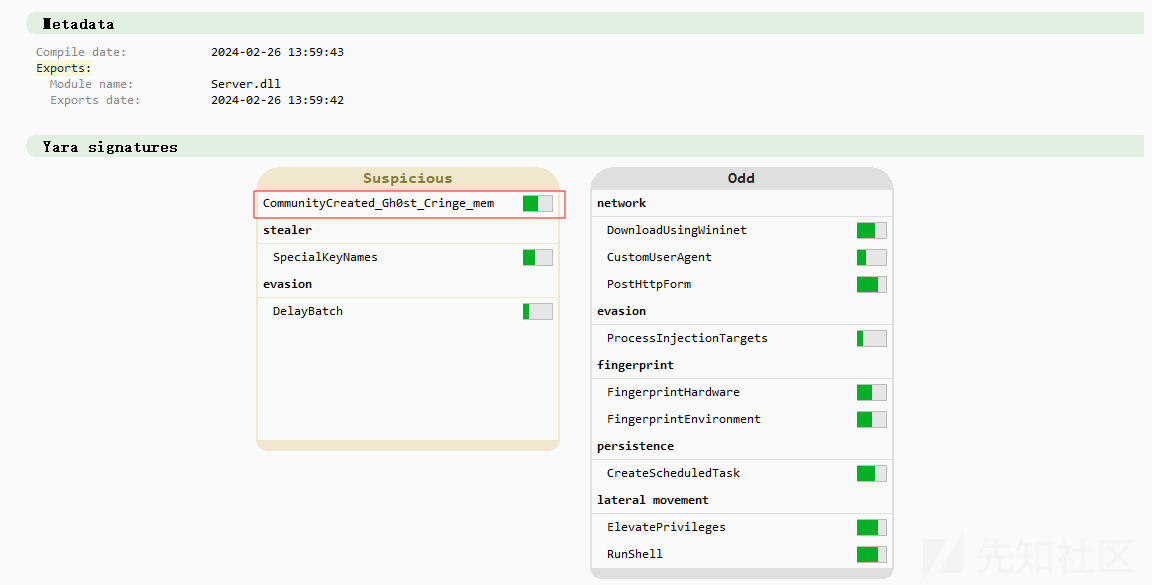Image resolution: width=1152 pixels, height=585 pixels.
Task: Click the ElevatePrivileges score bar
Action: 871,527
